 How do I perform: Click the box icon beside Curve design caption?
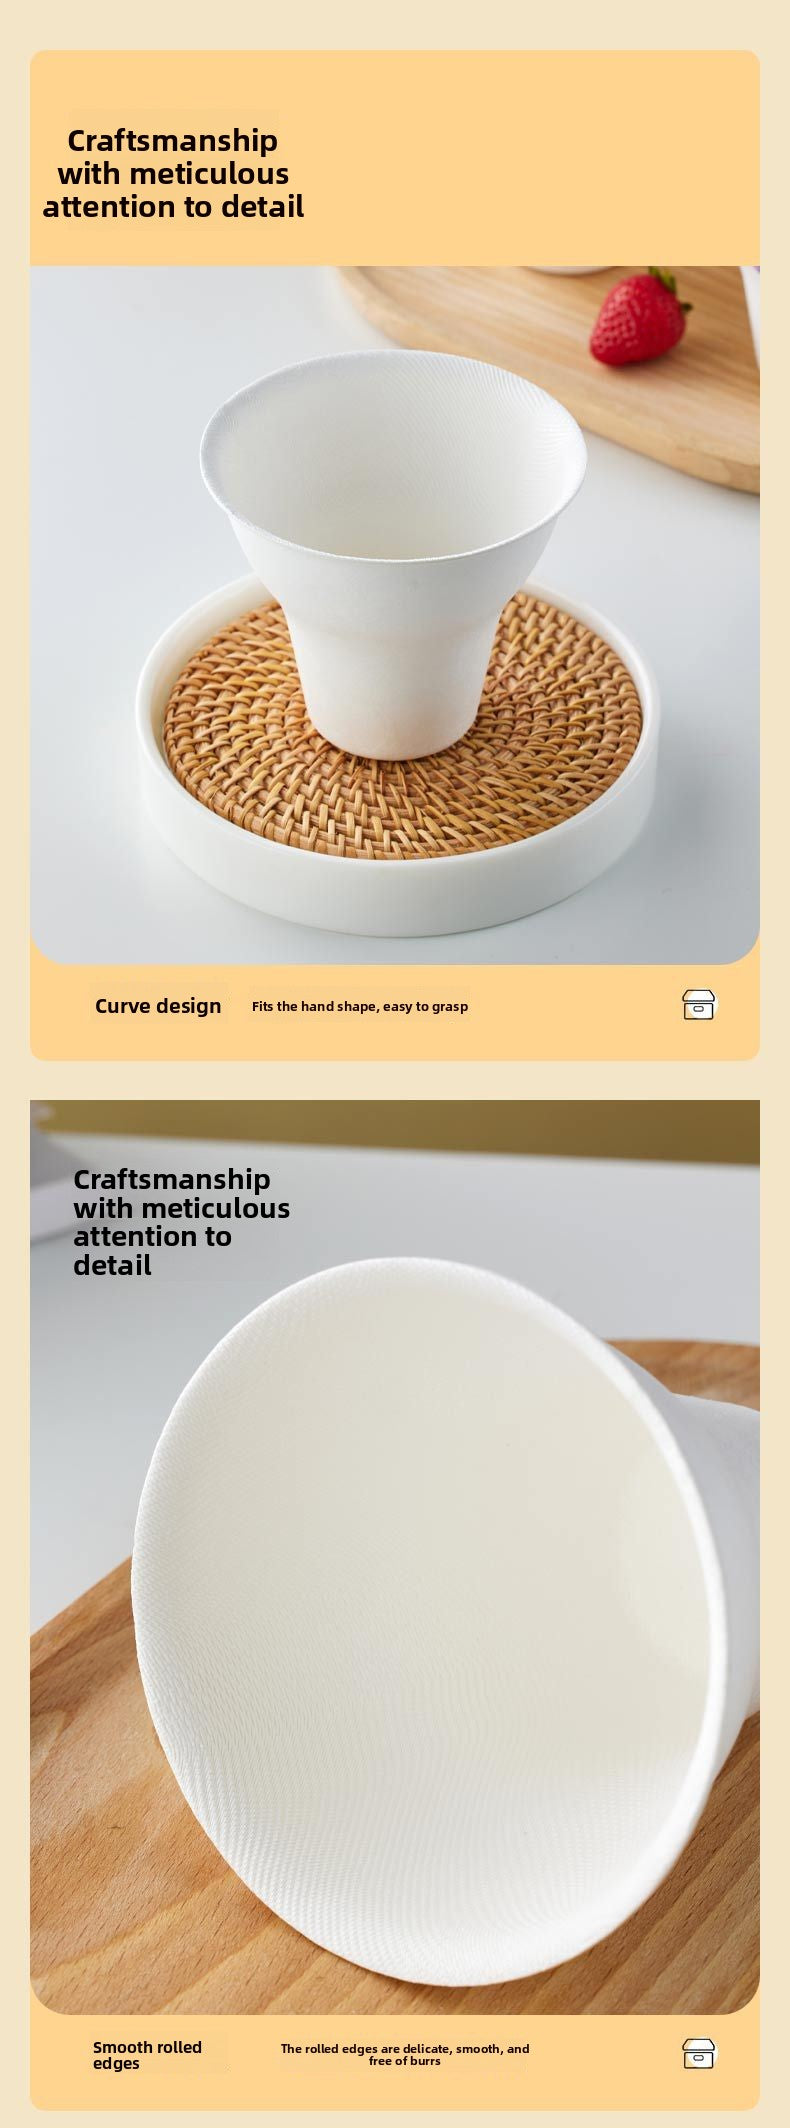click(x=699, y=1004)
